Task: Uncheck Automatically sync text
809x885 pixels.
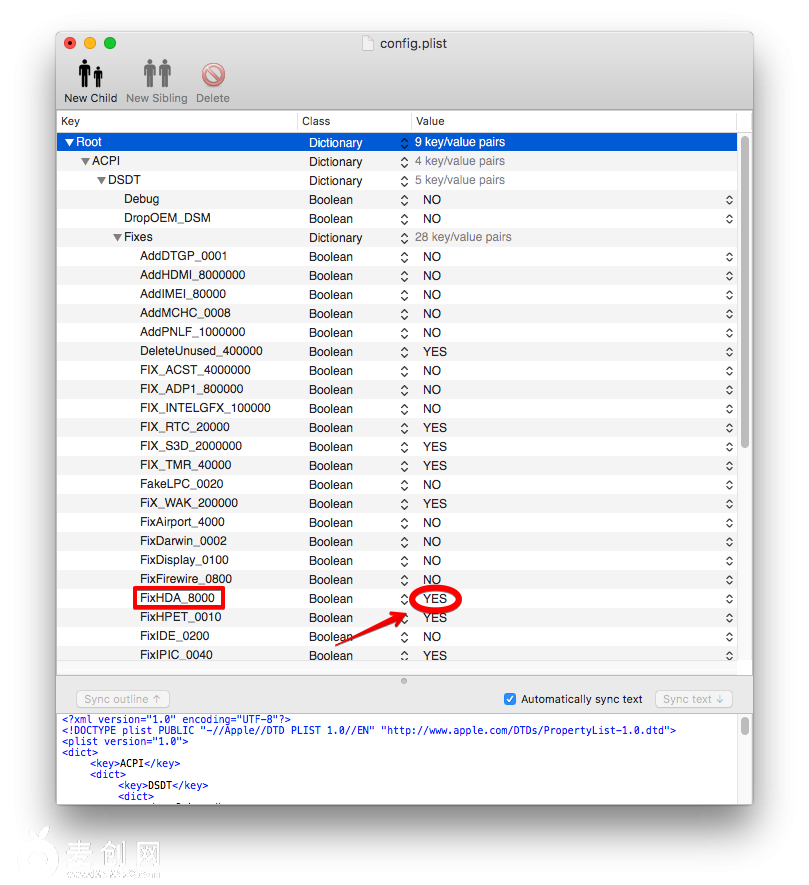Action: pyautogui.click(x=510, y=699)
